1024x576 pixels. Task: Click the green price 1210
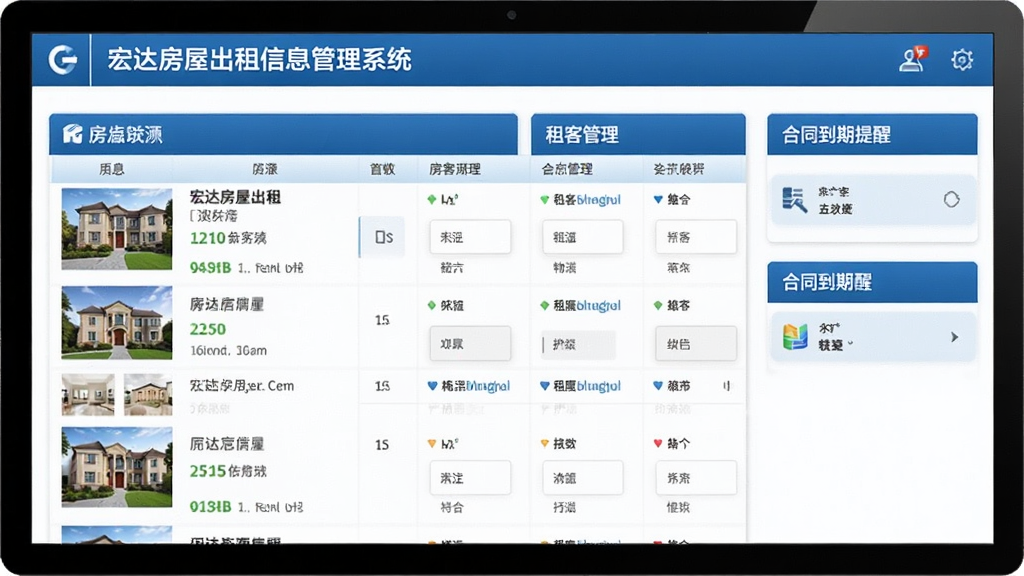coord(208,238)
